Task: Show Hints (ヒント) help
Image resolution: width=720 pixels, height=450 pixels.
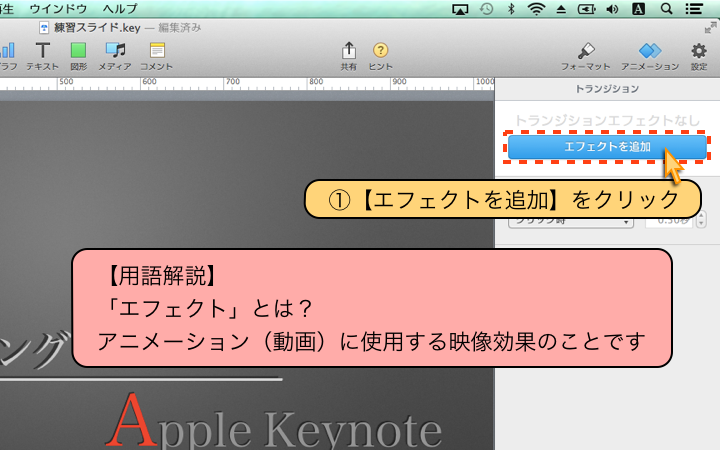Action: coord(380,56)
